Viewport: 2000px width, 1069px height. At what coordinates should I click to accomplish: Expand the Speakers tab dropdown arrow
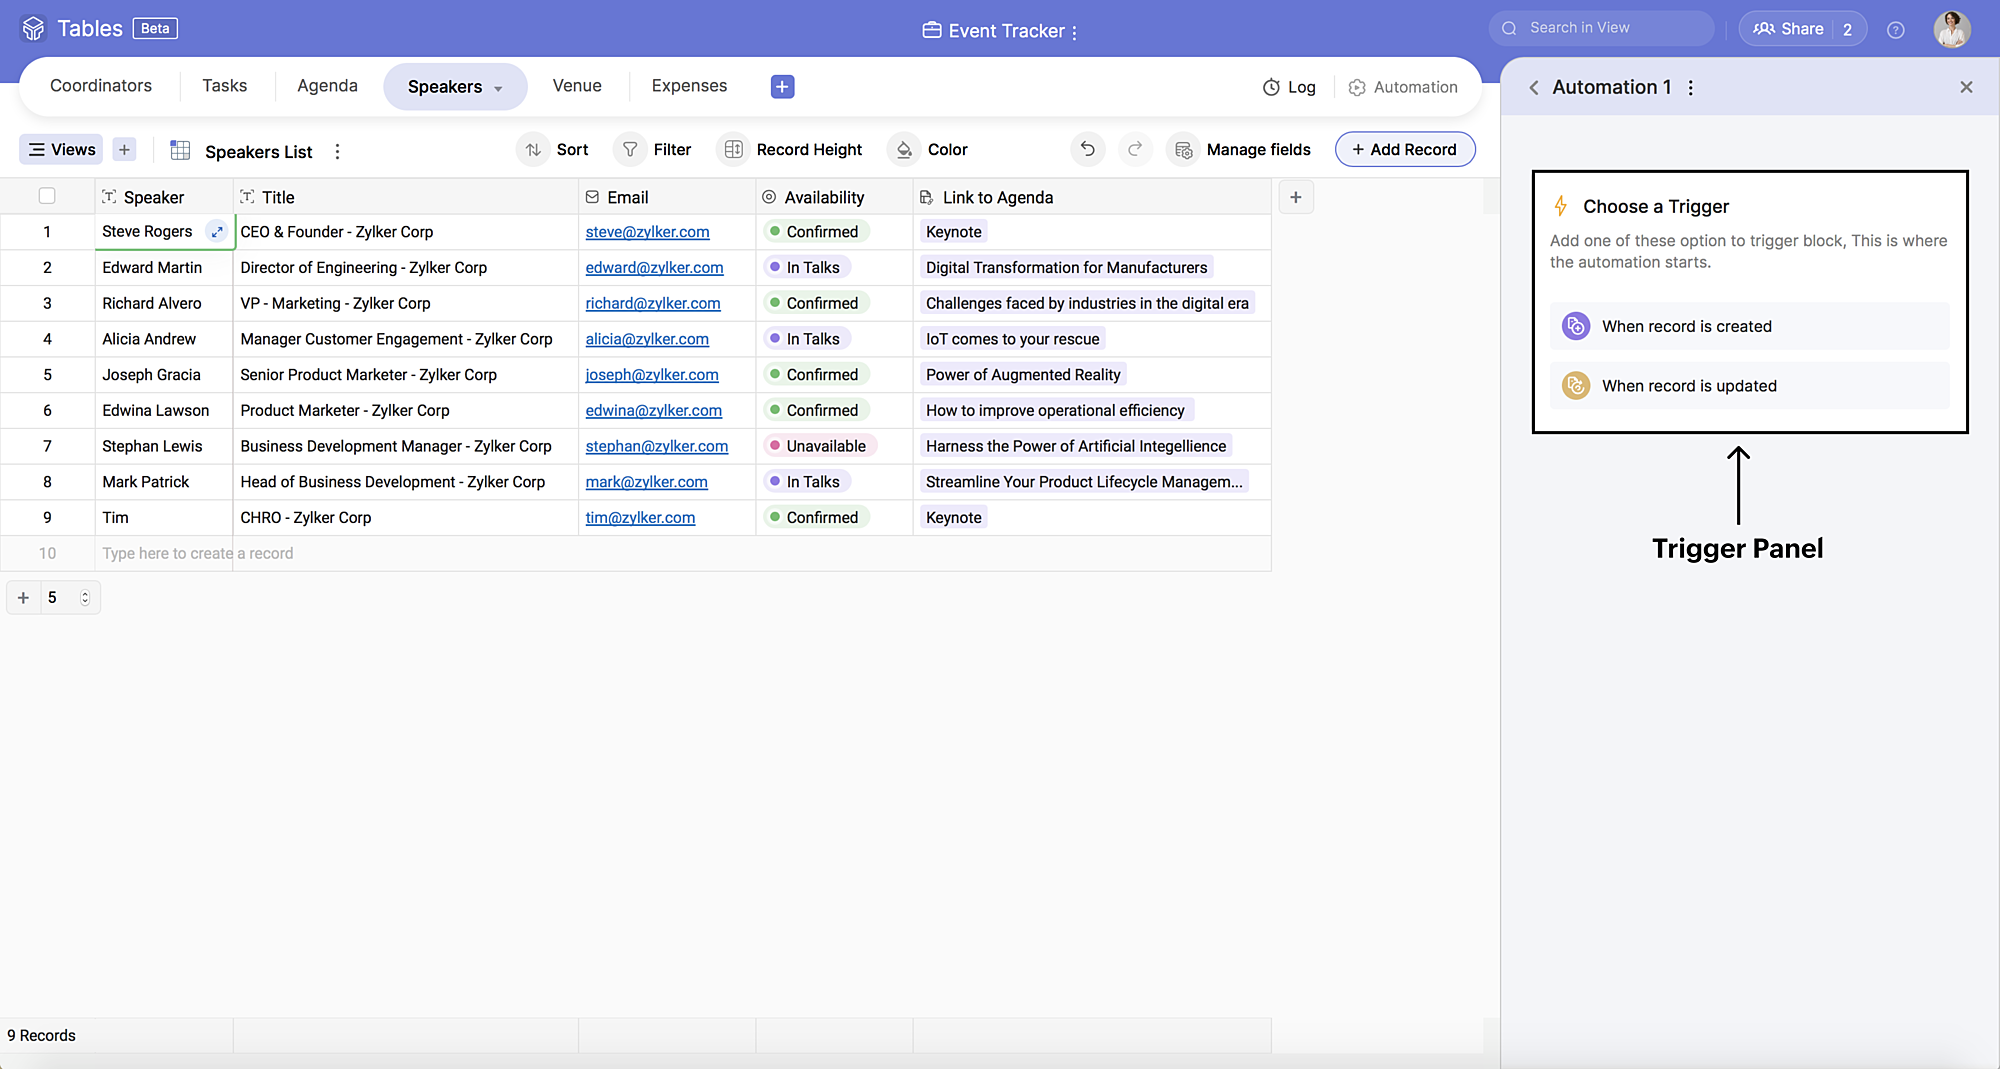498,89
